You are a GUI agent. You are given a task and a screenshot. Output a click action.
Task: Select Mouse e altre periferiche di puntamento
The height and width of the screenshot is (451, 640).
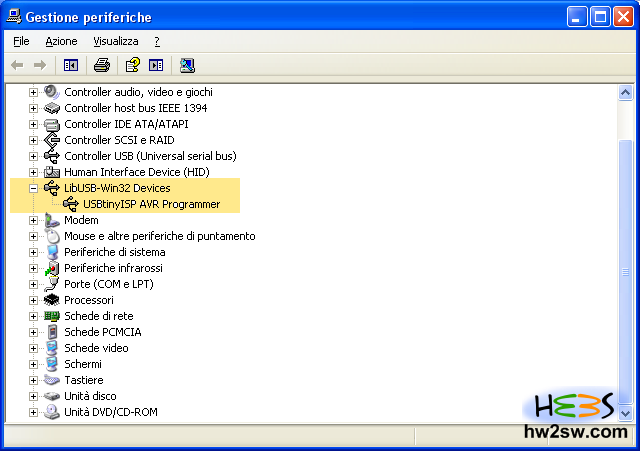tap(159, 236)
